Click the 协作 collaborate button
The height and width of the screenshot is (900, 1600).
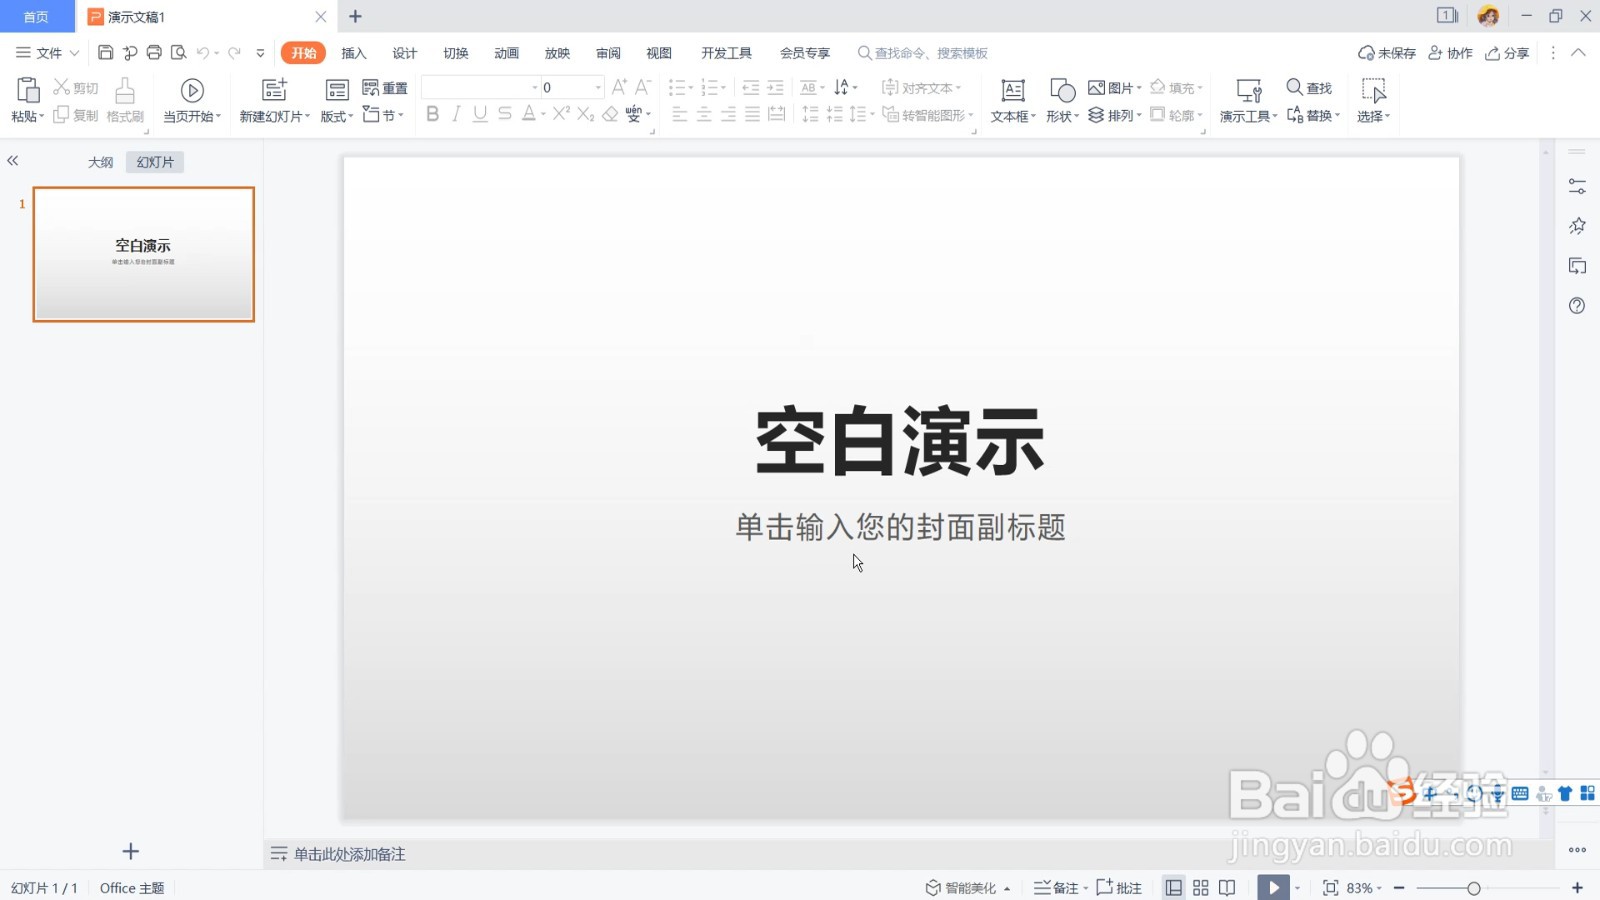coord(1451,53)
